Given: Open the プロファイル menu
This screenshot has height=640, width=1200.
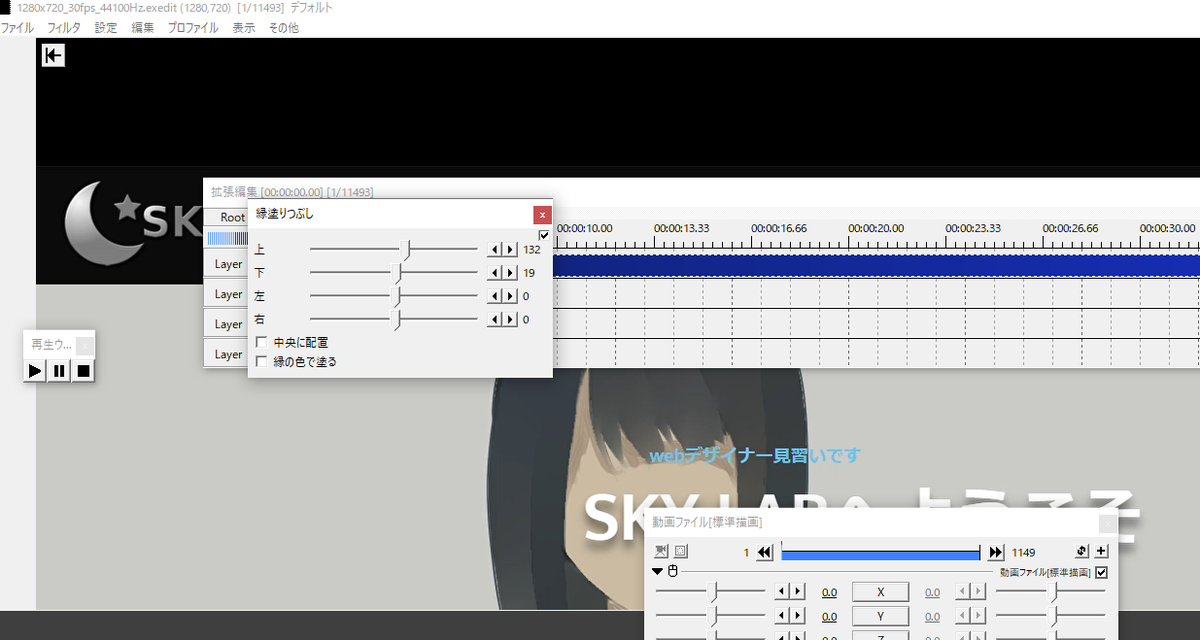Looking at the screenshot, I should coord(193,28).
